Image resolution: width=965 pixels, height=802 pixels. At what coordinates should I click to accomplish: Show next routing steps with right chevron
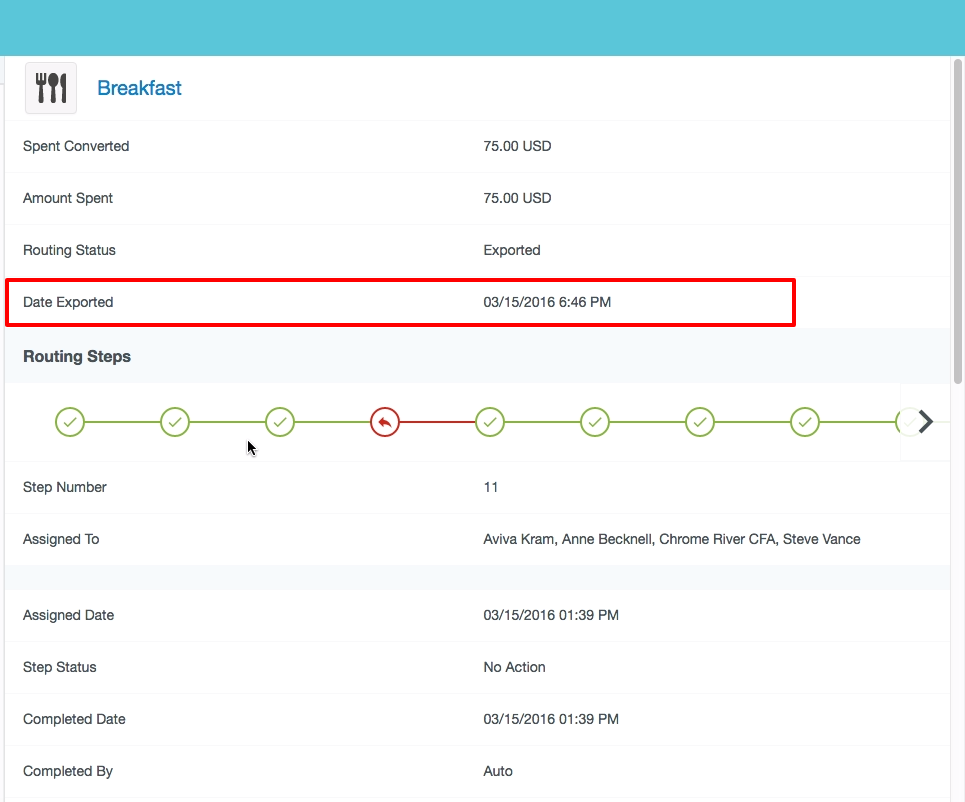[x=925, y=422]
